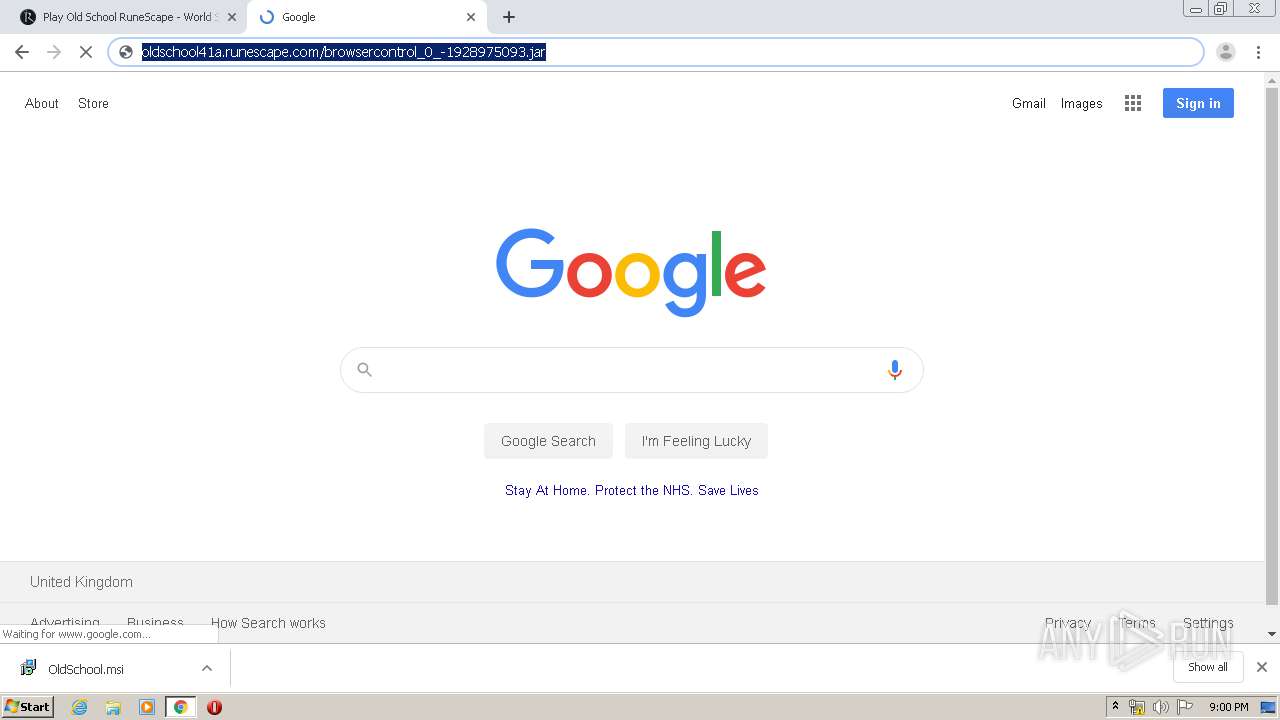Open the Privacy footer link
Viewport: 1280px width, 720px height.
pyautogui.click(x=1068, y=623)
